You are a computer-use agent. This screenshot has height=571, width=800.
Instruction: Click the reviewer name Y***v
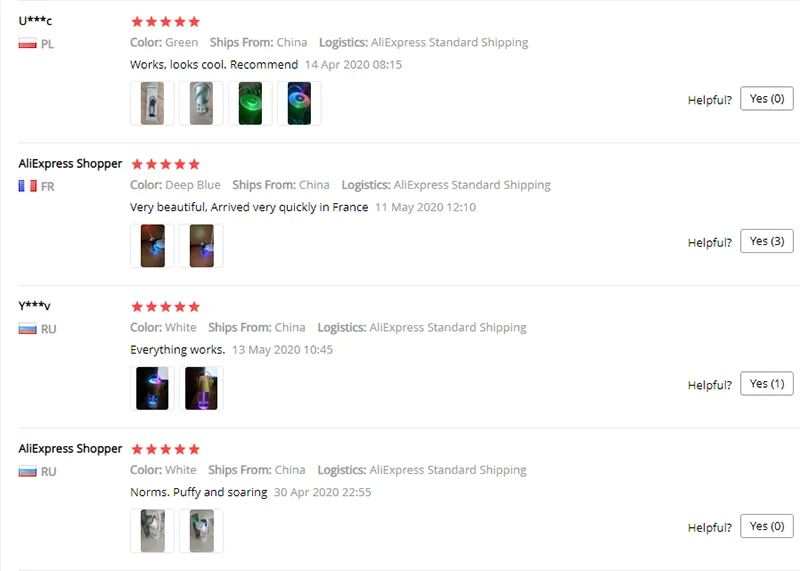pyautogui.click(x=34, y=306)
